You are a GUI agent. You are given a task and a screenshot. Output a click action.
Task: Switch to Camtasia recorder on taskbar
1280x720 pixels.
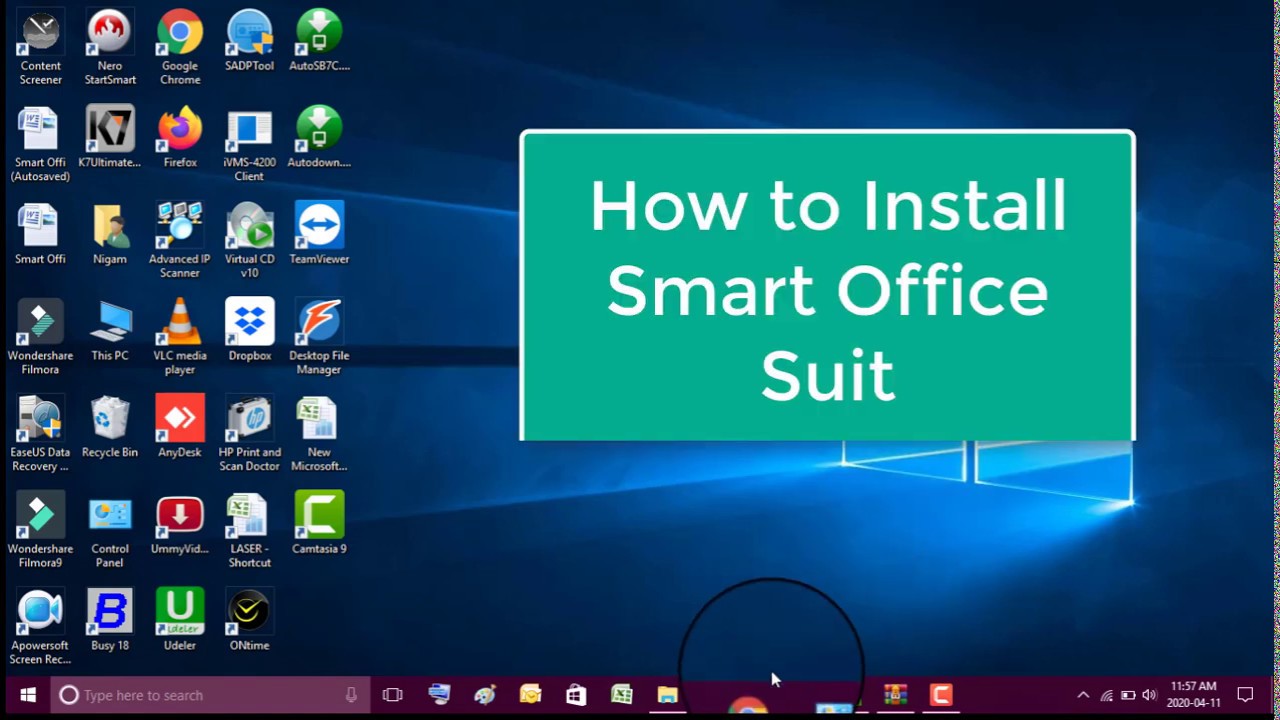[x=941, y=695]
